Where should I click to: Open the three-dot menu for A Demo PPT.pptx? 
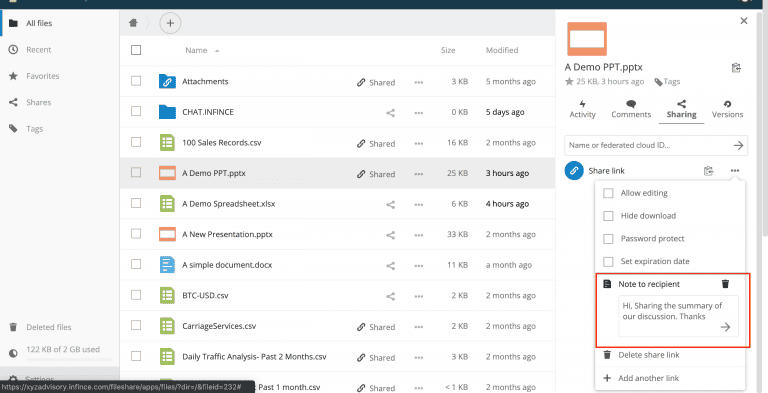click(418, 174)
